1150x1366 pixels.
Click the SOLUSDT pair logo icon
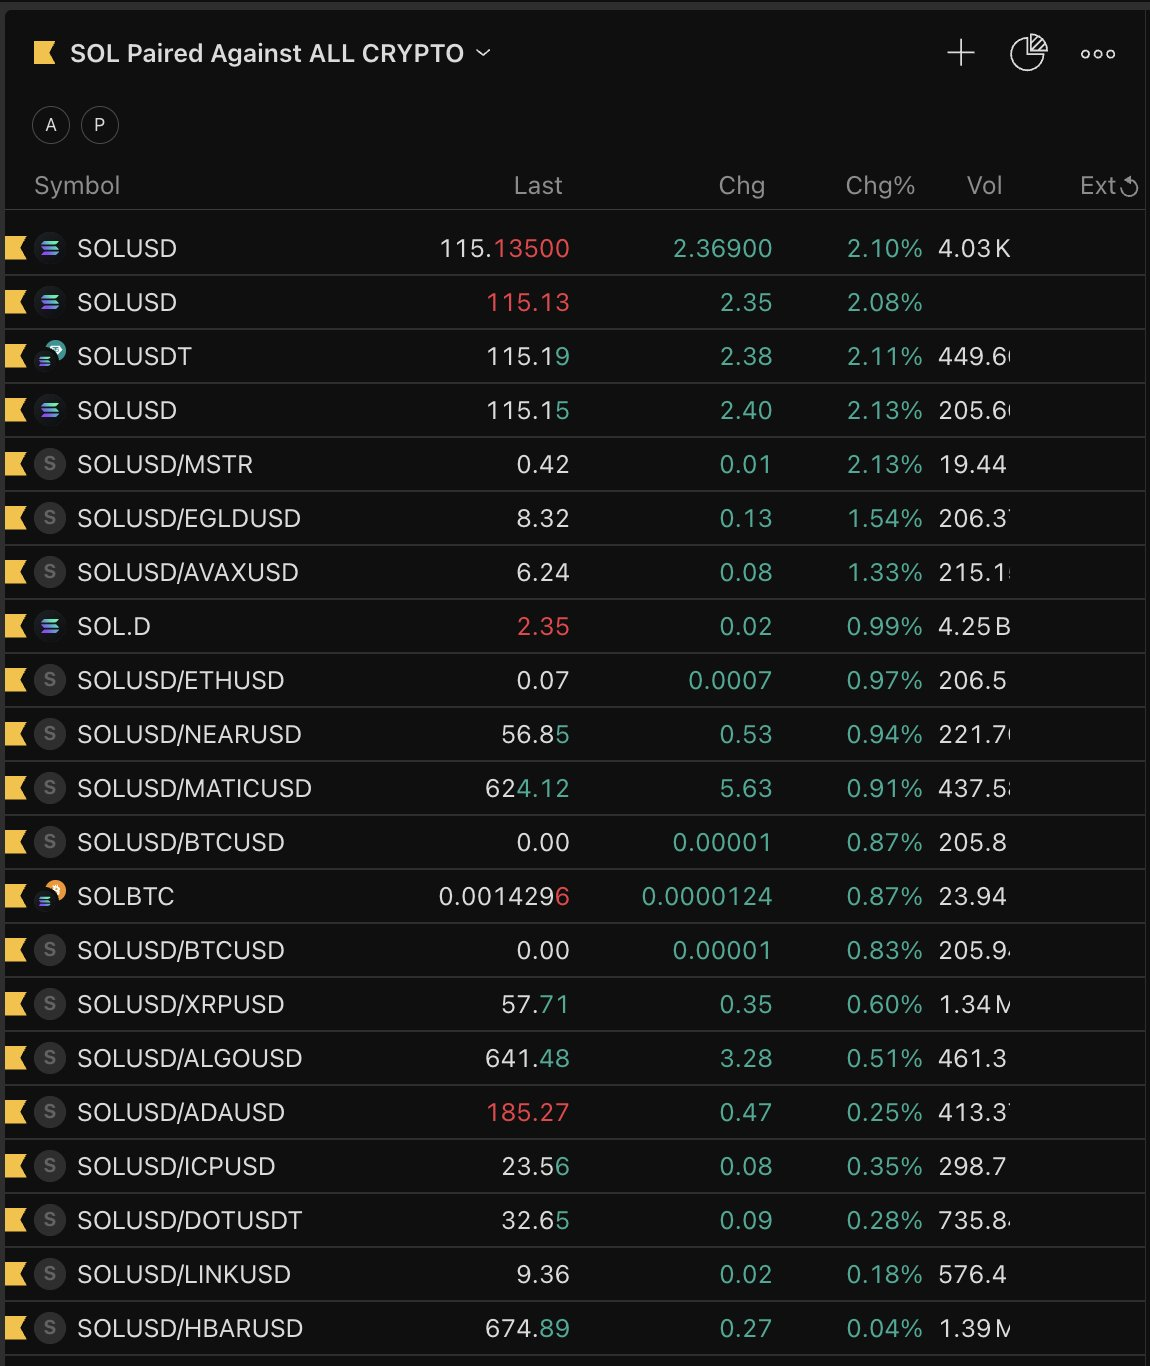(50, 355)
